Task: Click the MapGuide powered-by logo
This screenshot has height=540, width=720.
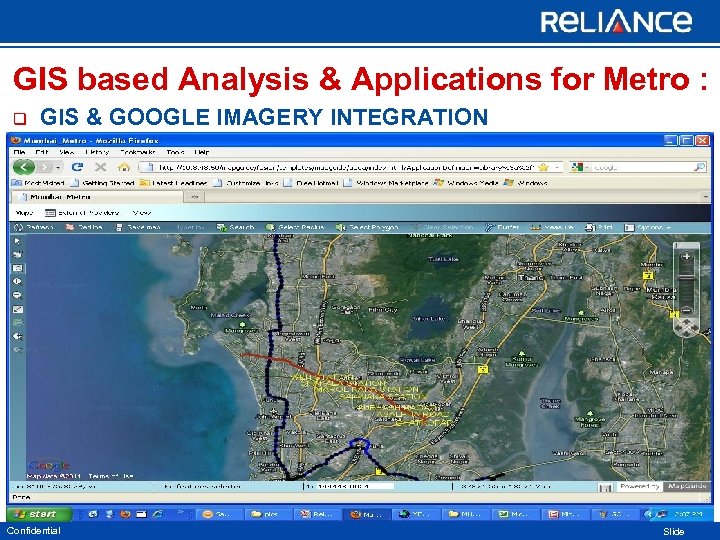Action: click(x=686, y=486)
